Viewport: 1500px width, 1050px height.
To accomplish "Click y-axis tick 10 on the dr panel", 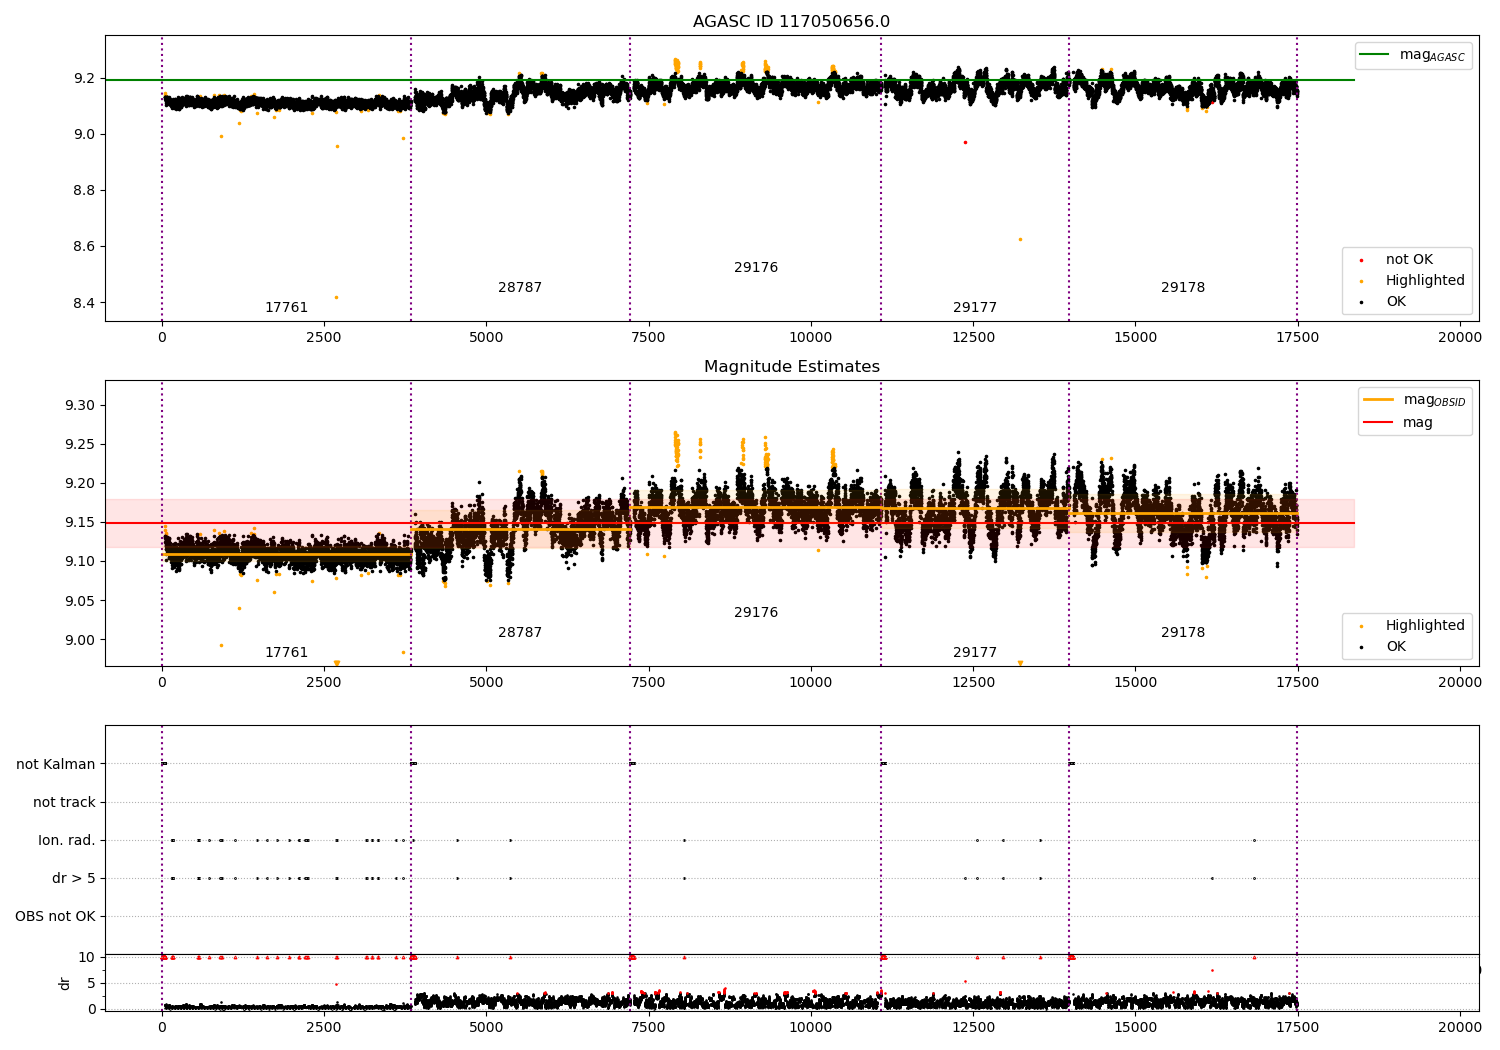I will click(87, 958).
